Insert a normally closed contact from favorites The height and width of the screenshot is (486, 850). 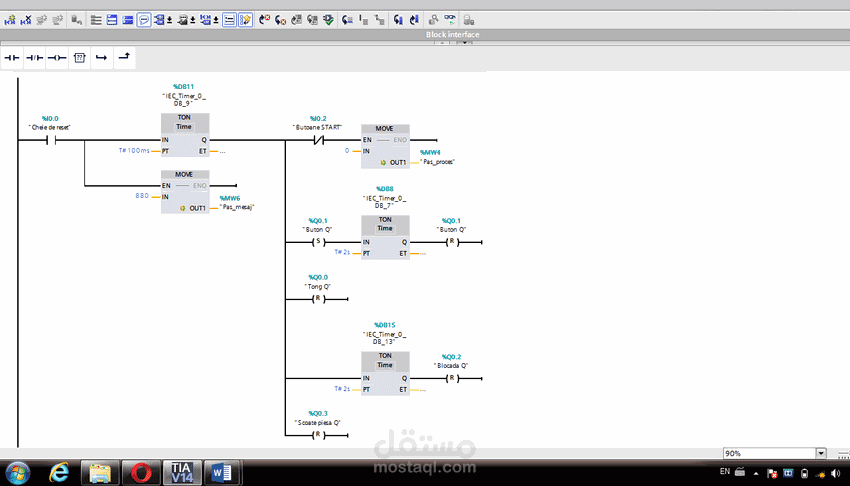click(x=35, y=57)
